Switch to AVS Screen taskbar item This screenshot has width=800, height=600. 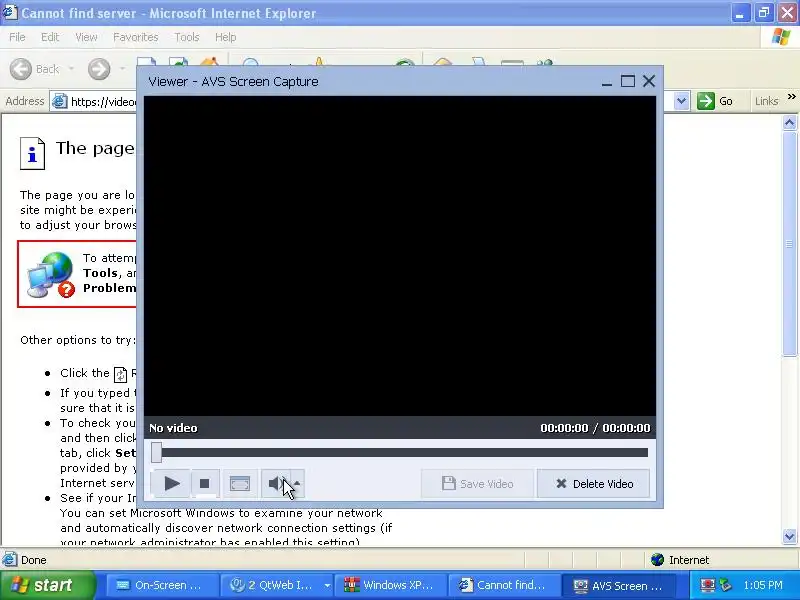coord(618,585)
